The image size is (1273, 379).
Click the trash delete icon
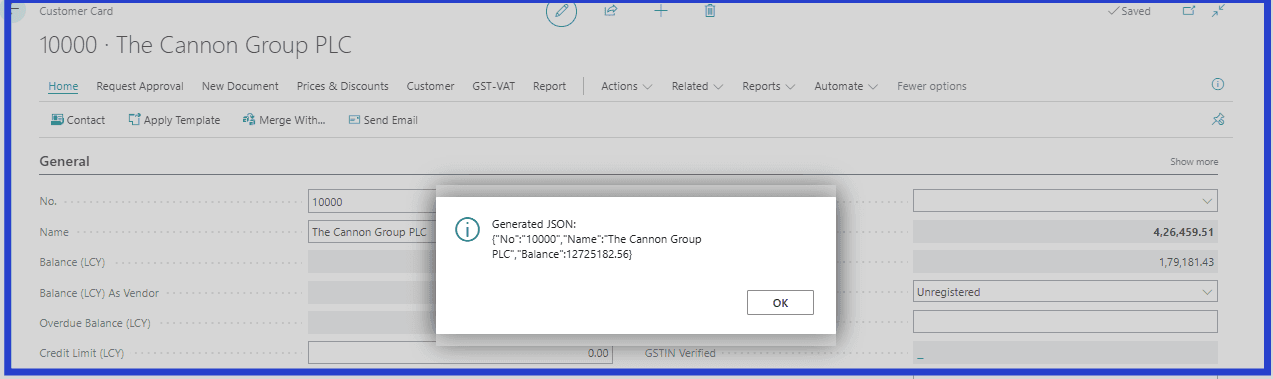tap(710, 11)
